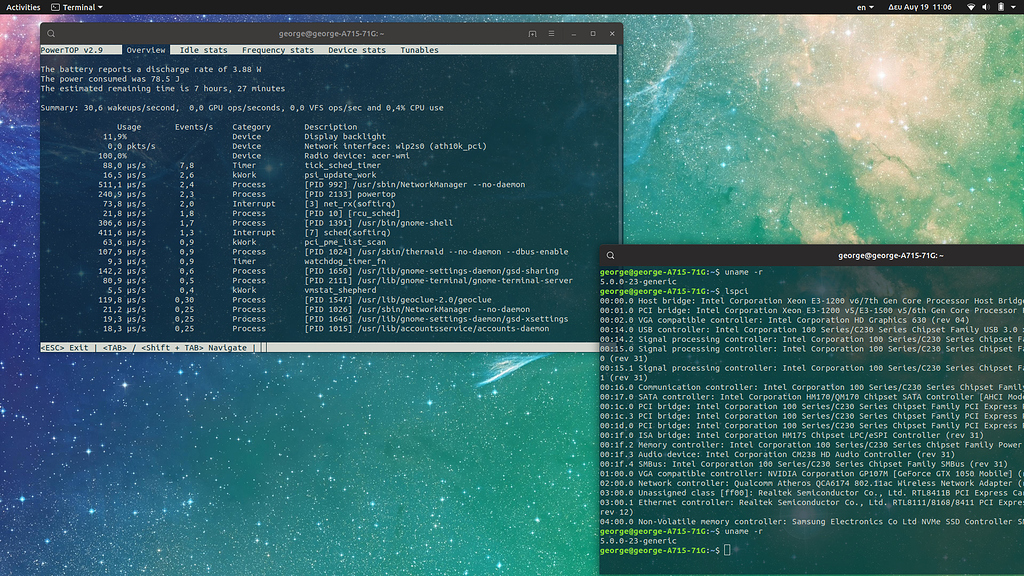Open the hamburger menu of the PowerTOP terminal
Screen dimensions: 1024x576
coord(551,34)
